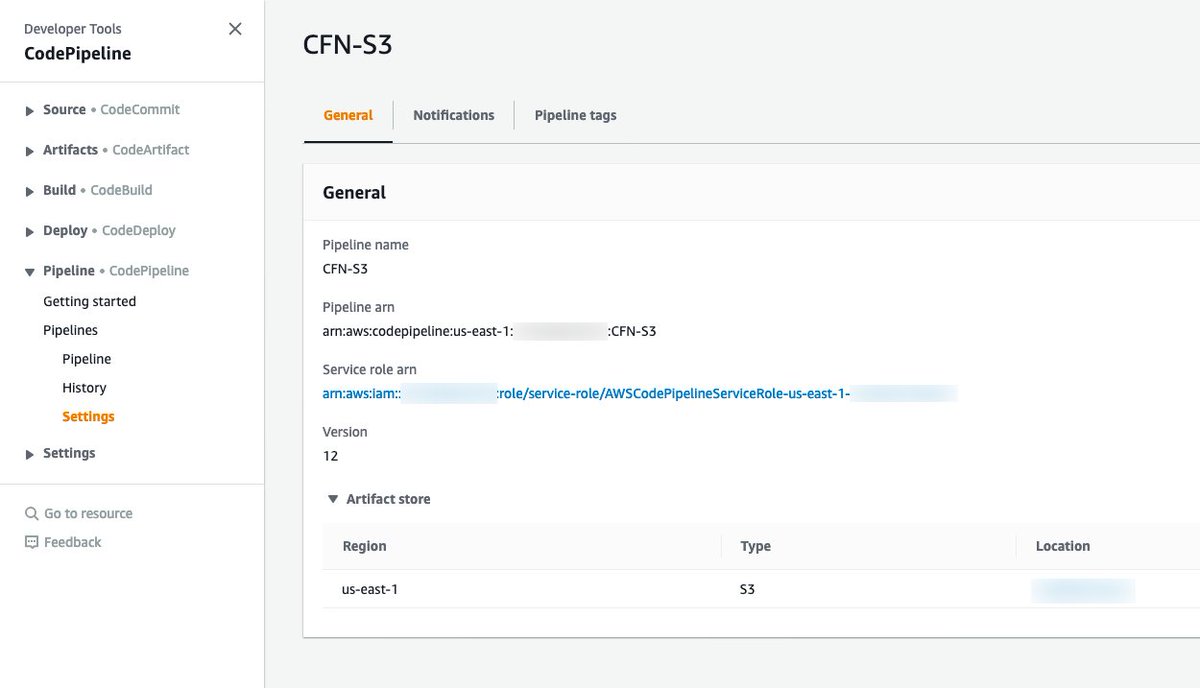The image size is (1200, 688).
Task: Select the orange Settings sub-item
Action: coord(88,417)
